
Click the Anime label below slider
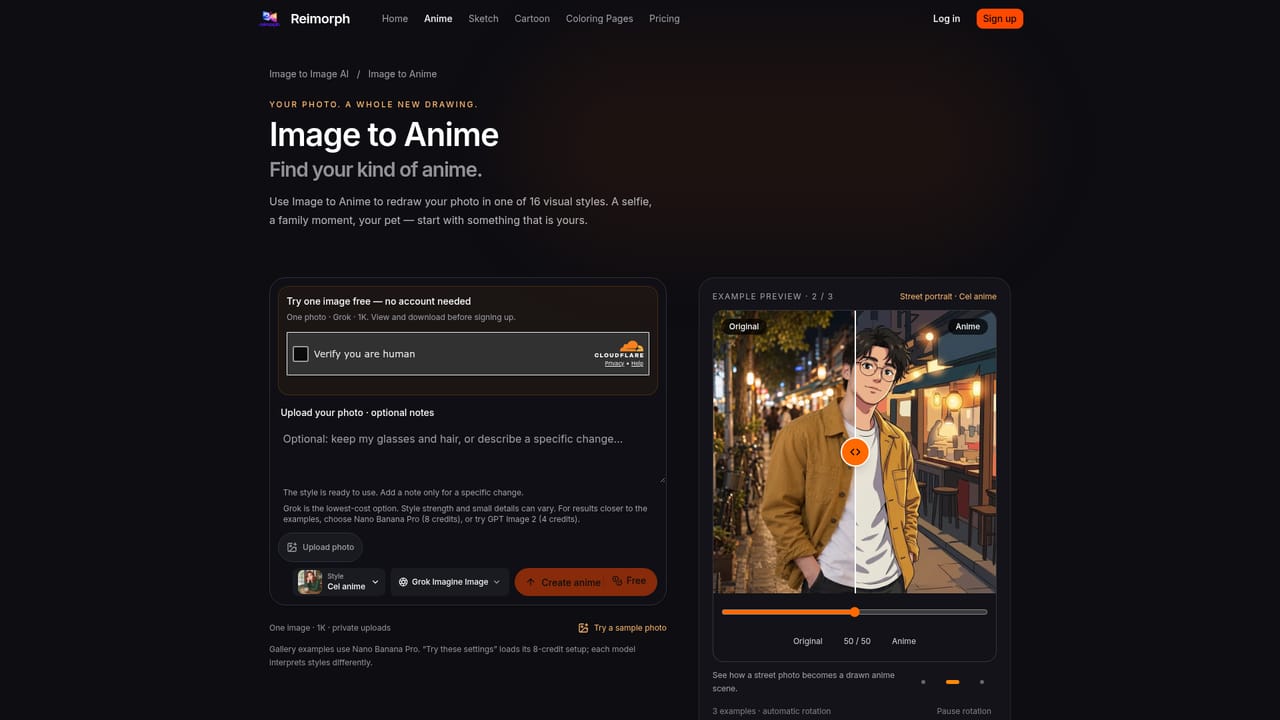[x=904, y=641]
